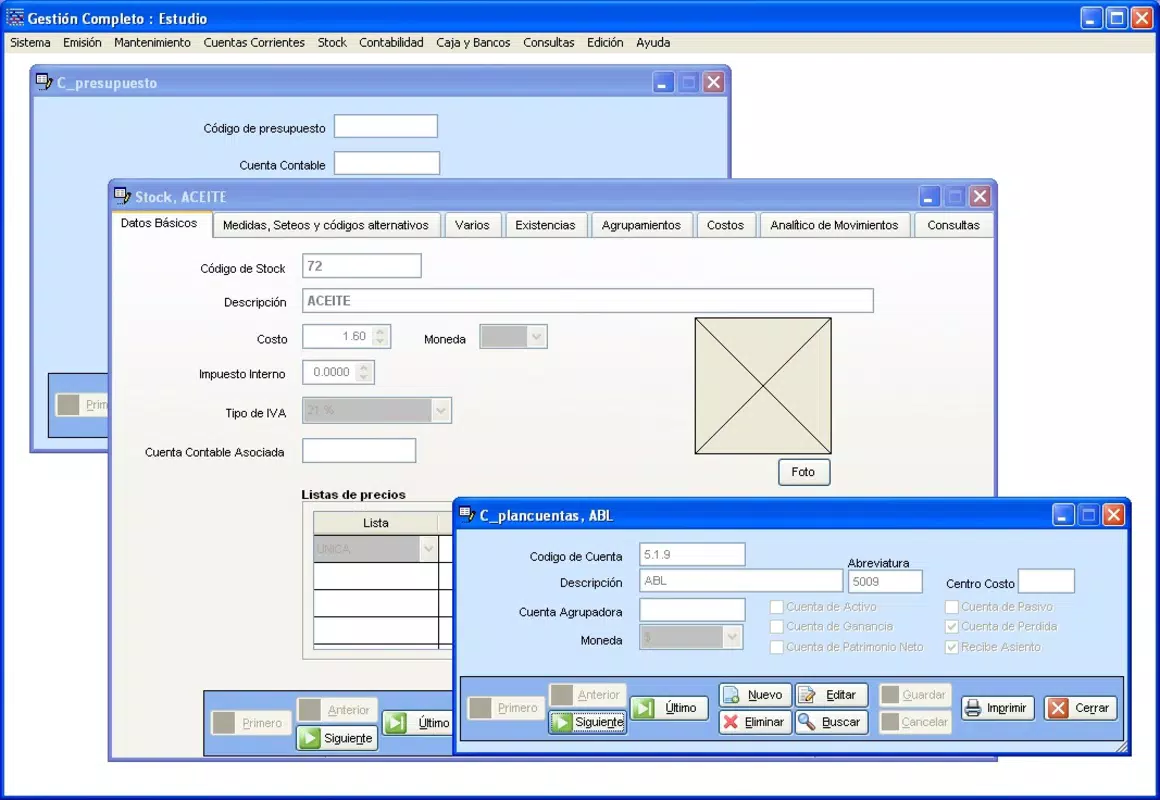Viewport: 1160px width, 800px height.
Task: Click the Imprimir printer icon
Action: (973, 708)
